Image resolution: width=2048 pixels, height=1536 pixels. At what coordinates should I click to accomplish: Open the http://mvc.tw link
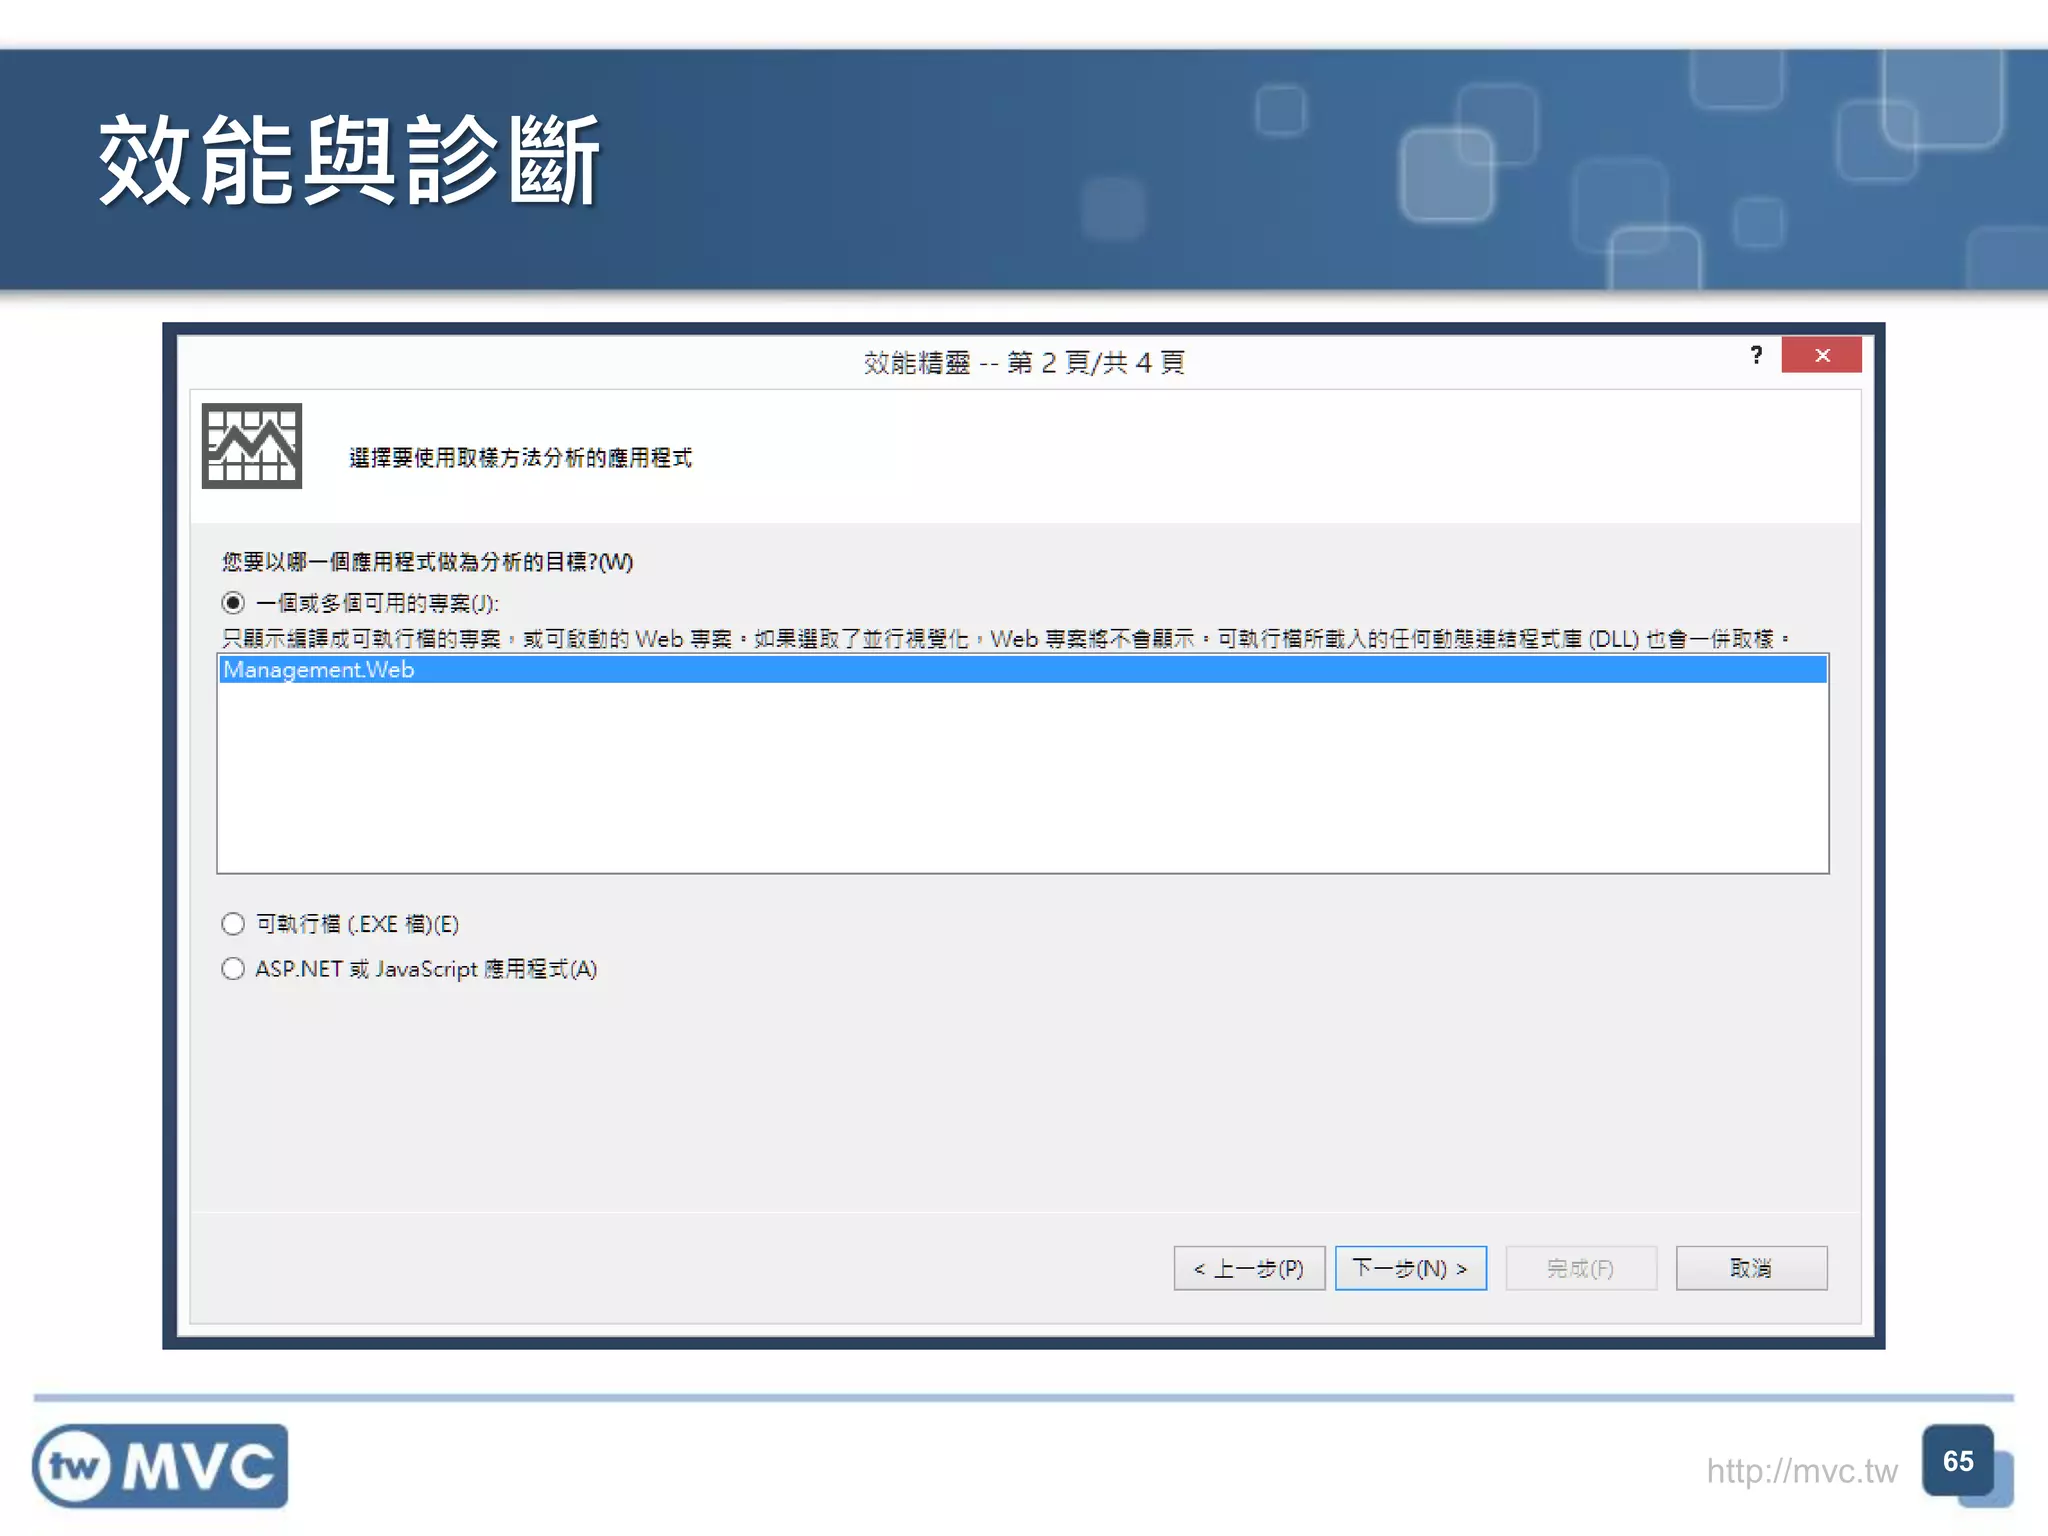point(1802,1471)
